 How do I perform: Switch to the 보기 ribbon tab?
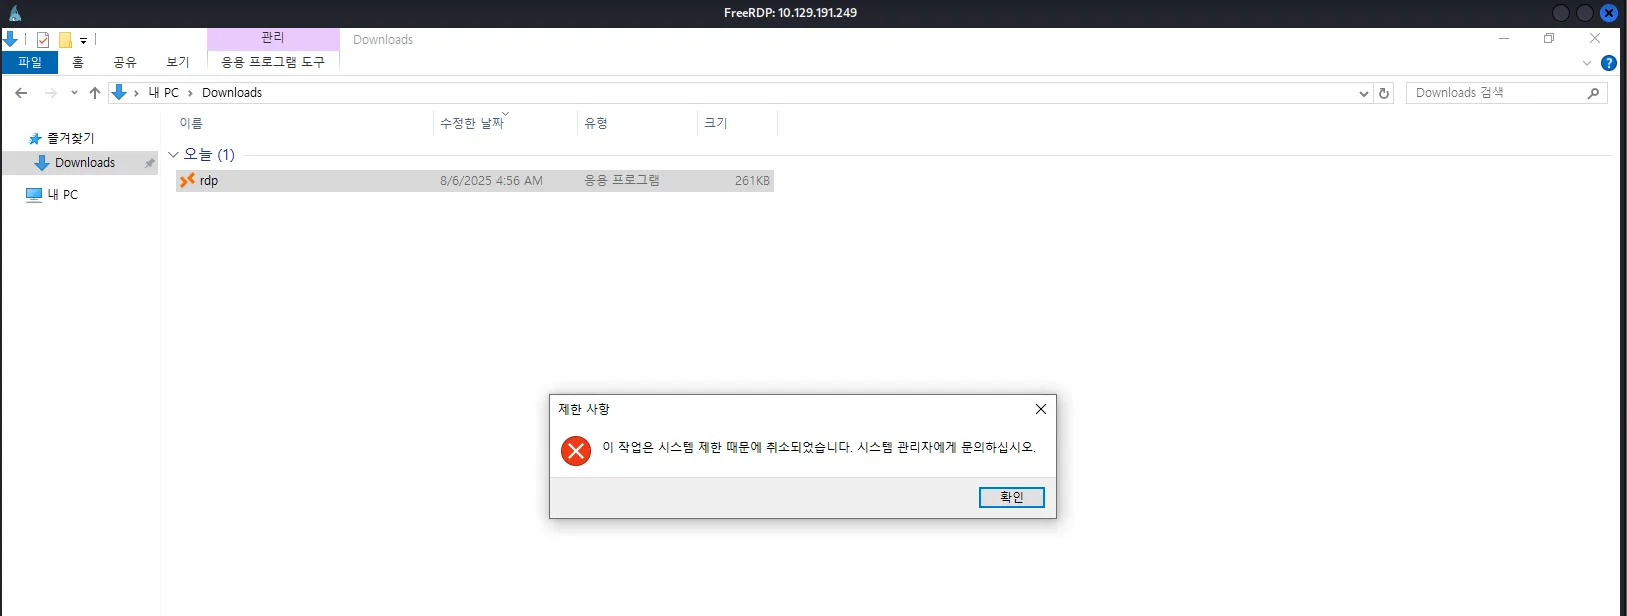click(x=178, y=62)
